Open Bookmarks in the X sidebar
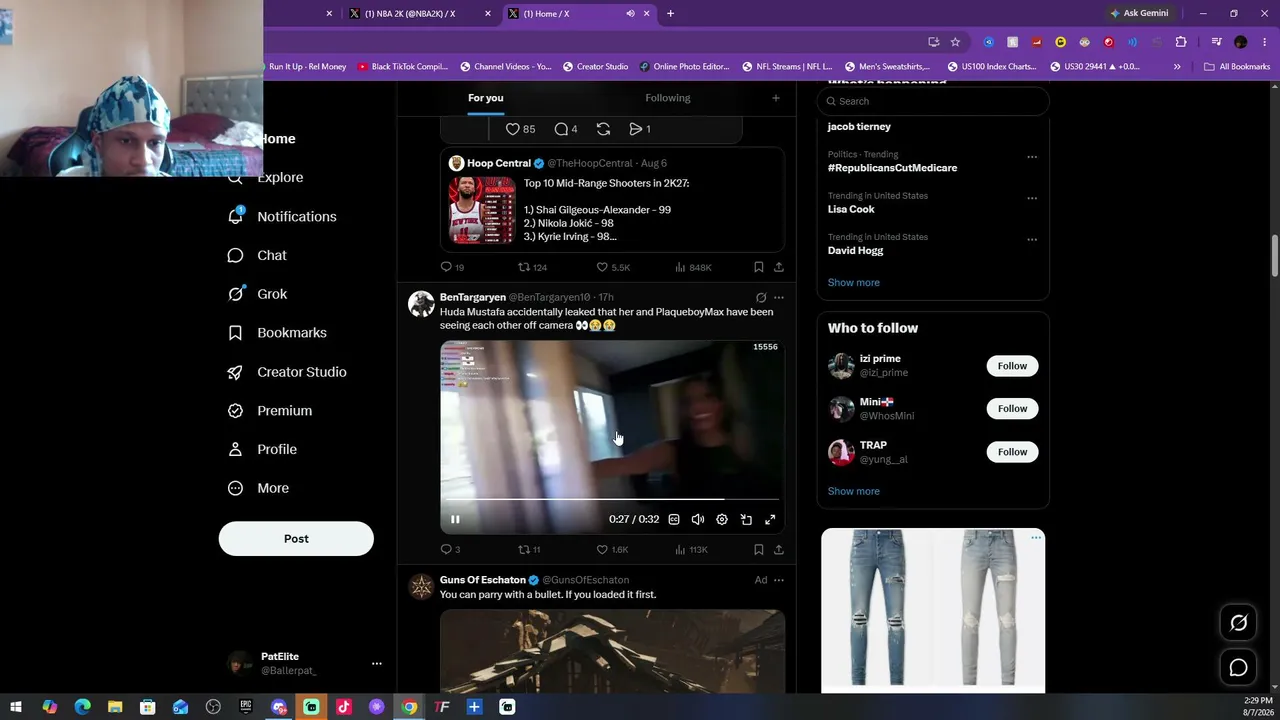The width and height of the screenshot is (1280, 720). click(x=277, y=333)
